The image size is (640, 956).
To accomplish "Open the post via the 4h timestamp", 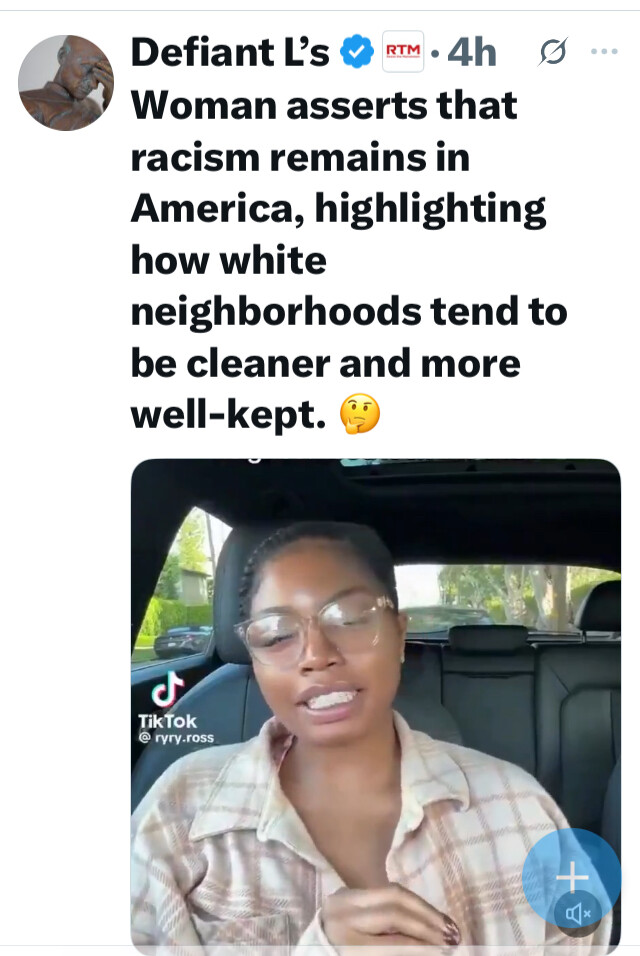I will coord(472,52).
